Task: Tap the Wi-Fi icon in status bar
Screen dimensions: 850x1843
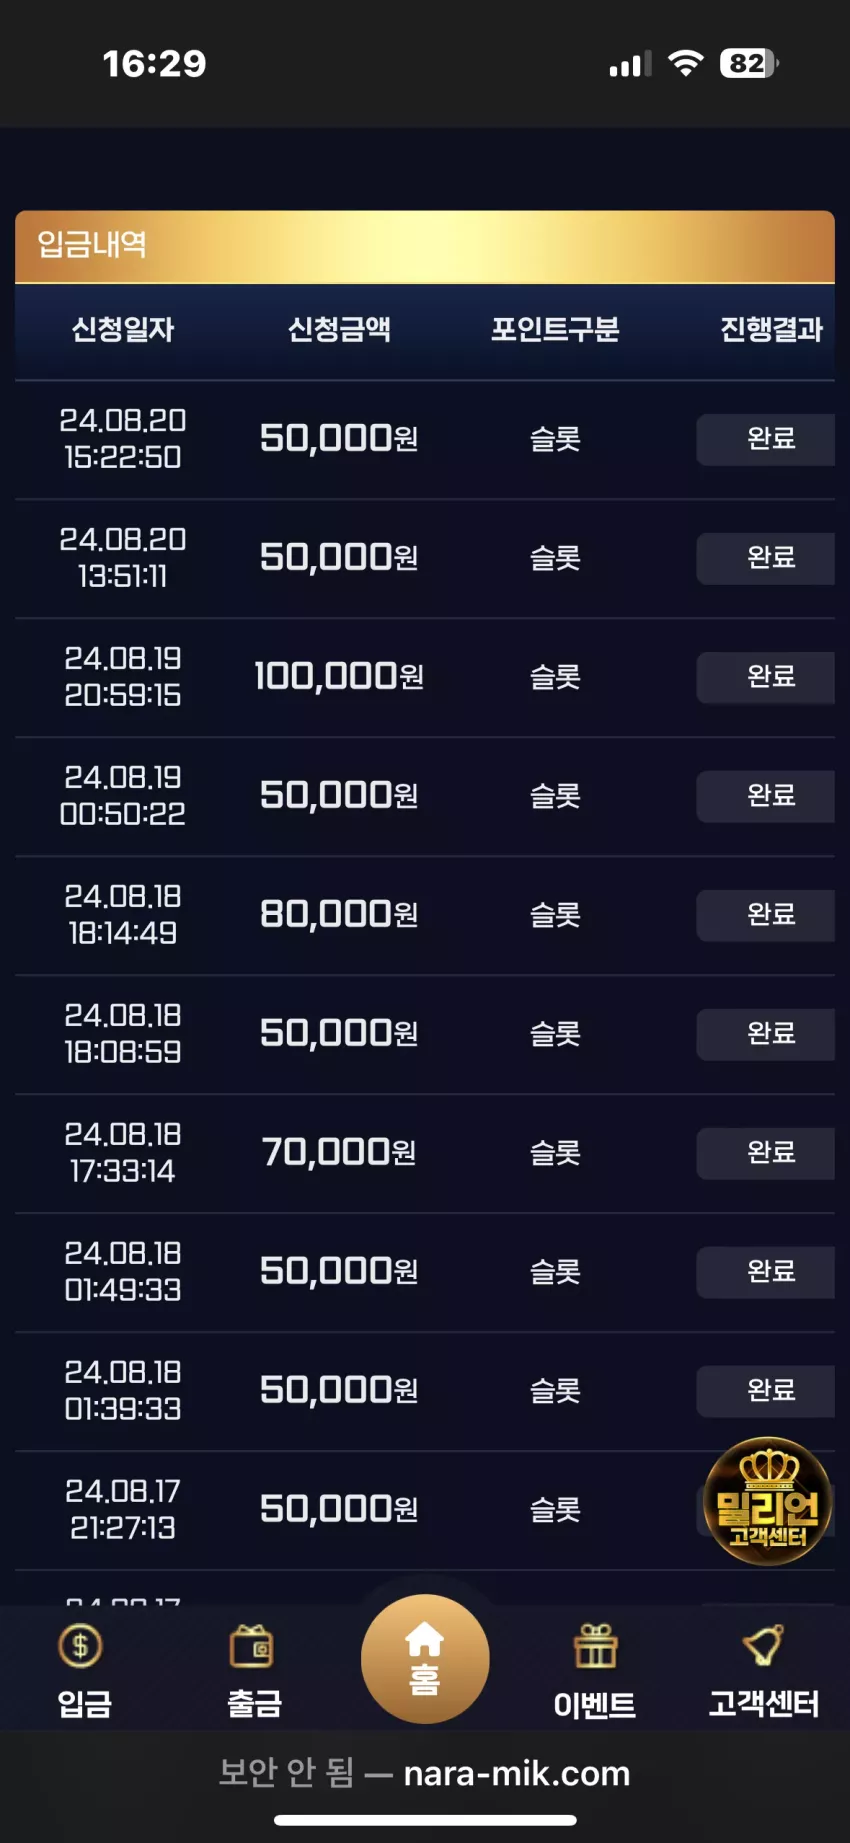Action: pos(686,63)
